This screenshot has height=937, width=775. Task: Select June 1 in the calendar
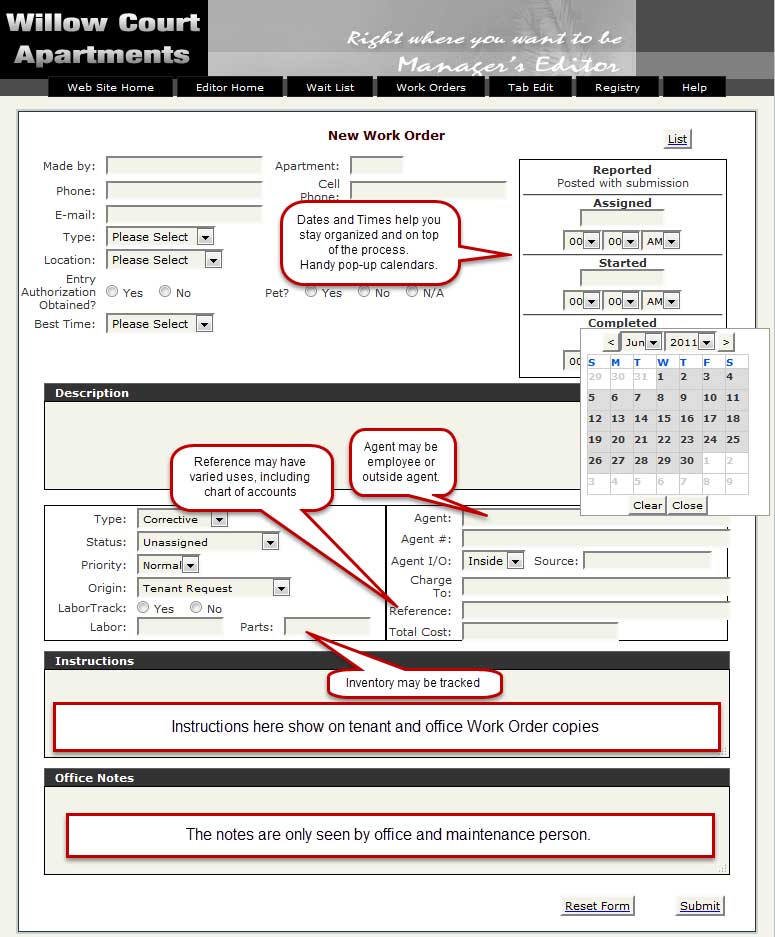660,376
